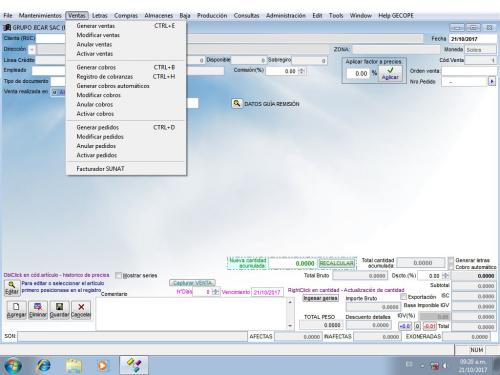Open Windows Media Player from taskbar
The width and height of the screenshot is (500, 375).
point(102,365)
